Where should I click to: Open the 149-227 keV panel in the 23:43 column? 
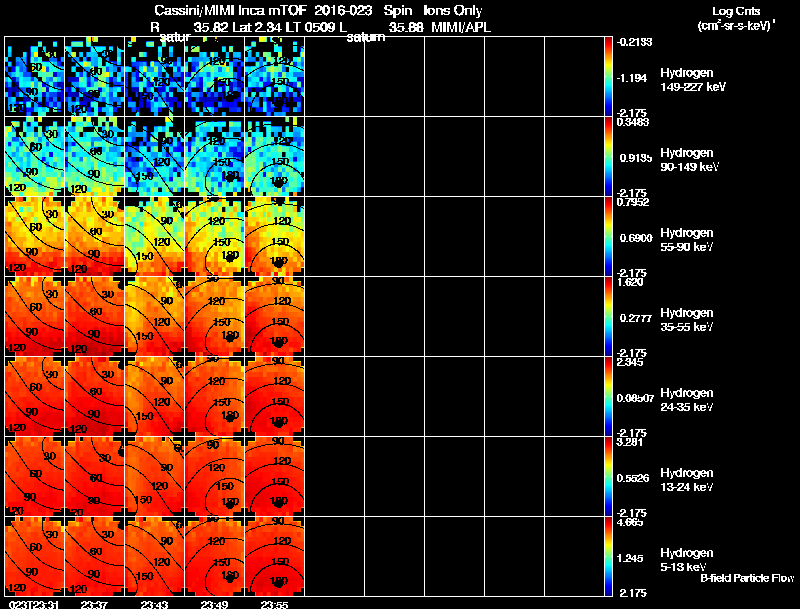coord(155,77)
